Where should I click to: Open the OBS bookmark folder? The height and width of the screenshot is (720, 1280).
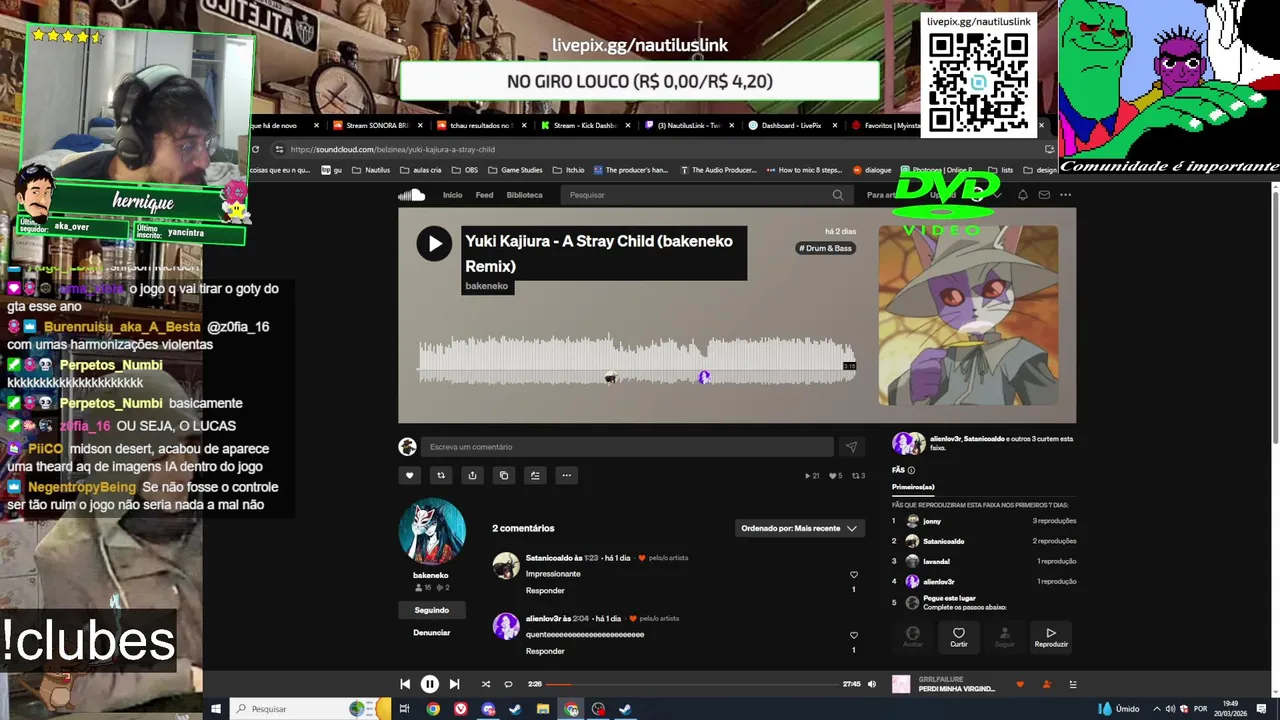point(464,170)
